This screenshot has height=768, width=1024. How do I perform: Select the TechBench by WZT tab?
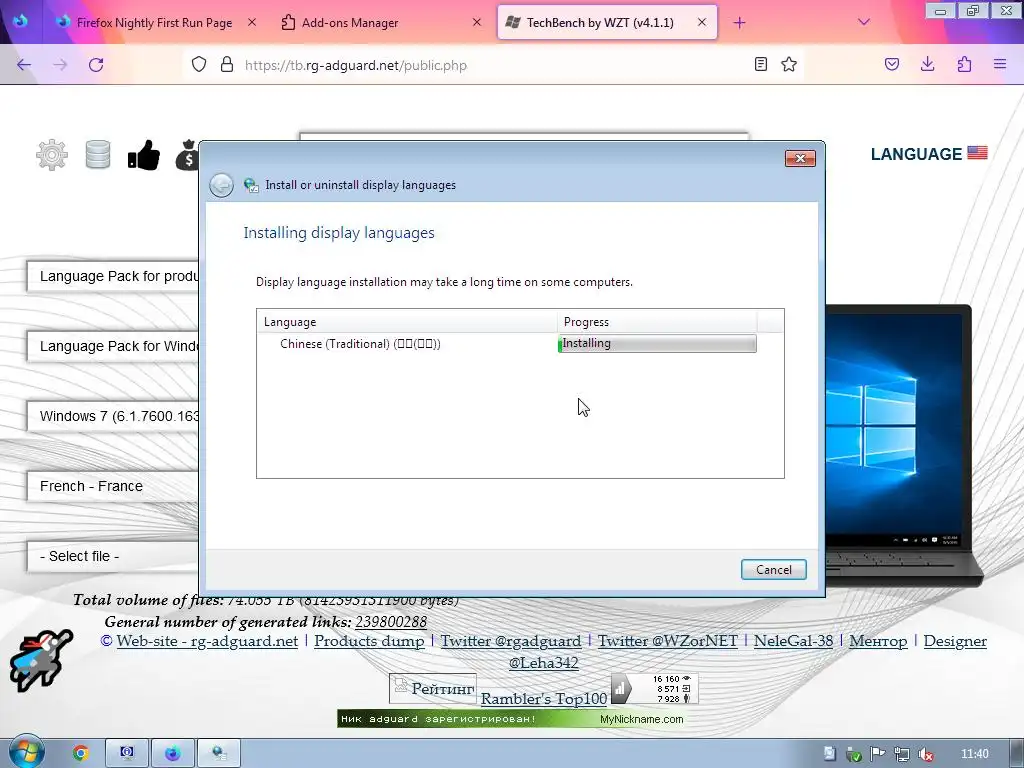tap(600, 22)
